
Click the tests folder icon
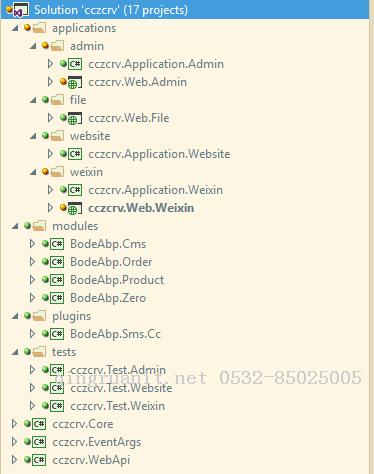(39, 352)
